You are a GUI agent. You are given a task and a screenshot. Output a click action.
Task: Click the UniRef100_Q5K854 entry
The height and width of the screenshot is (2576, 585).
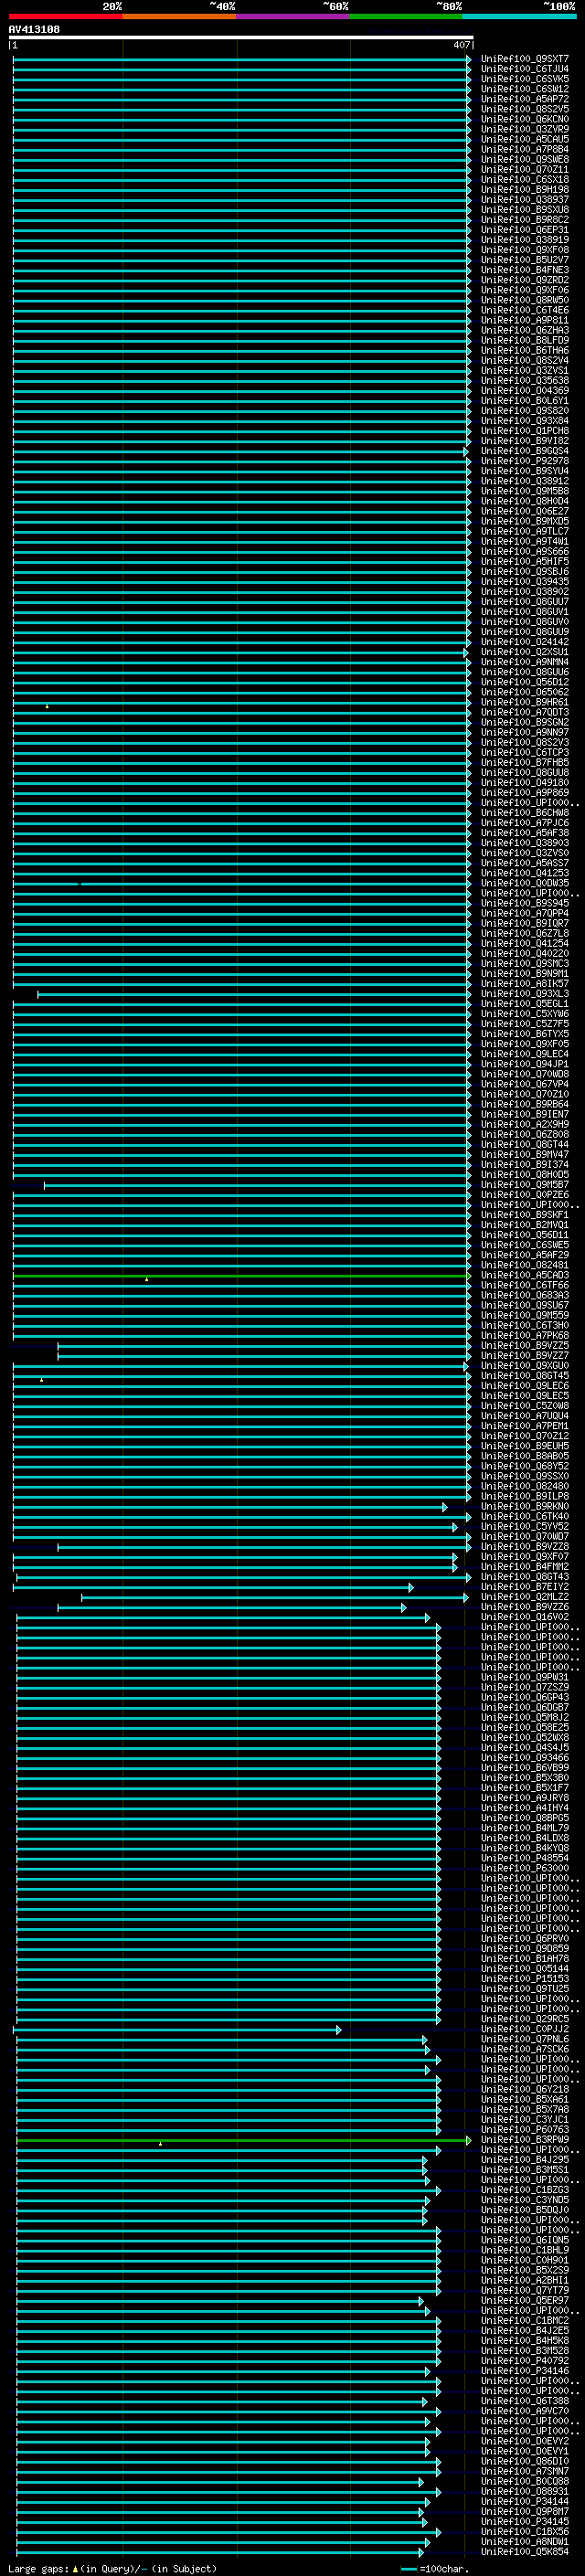525,2552
